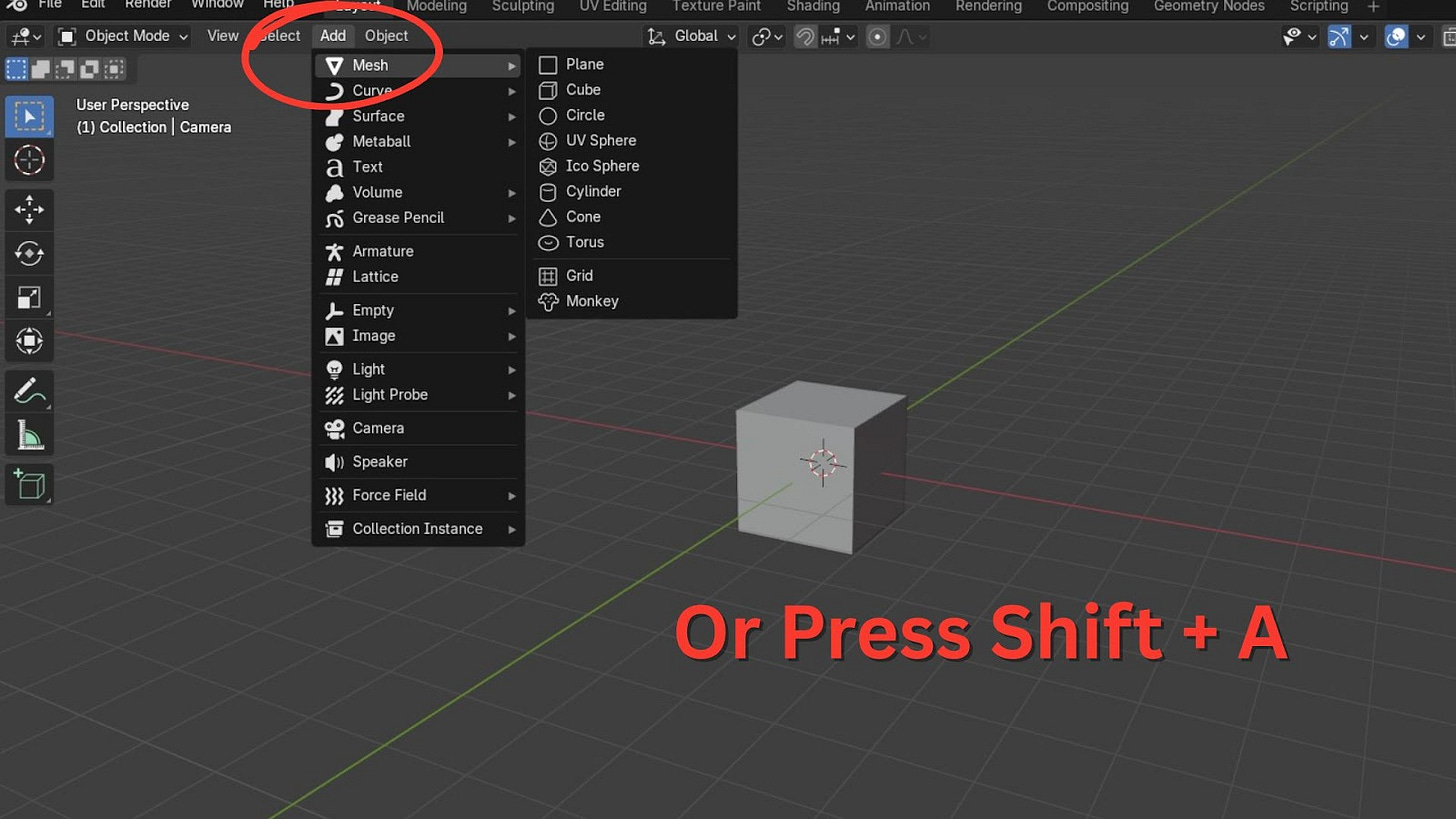1456x819 pixels.
Task: Open the View menu in header
Action: pyautogui.click(x=223, y=36)
